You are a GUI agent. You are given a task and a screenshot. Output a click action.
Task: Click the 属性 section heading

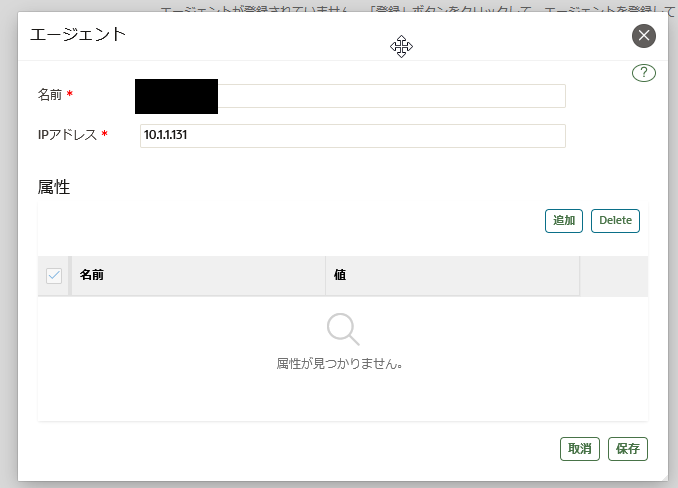(54, 187)
